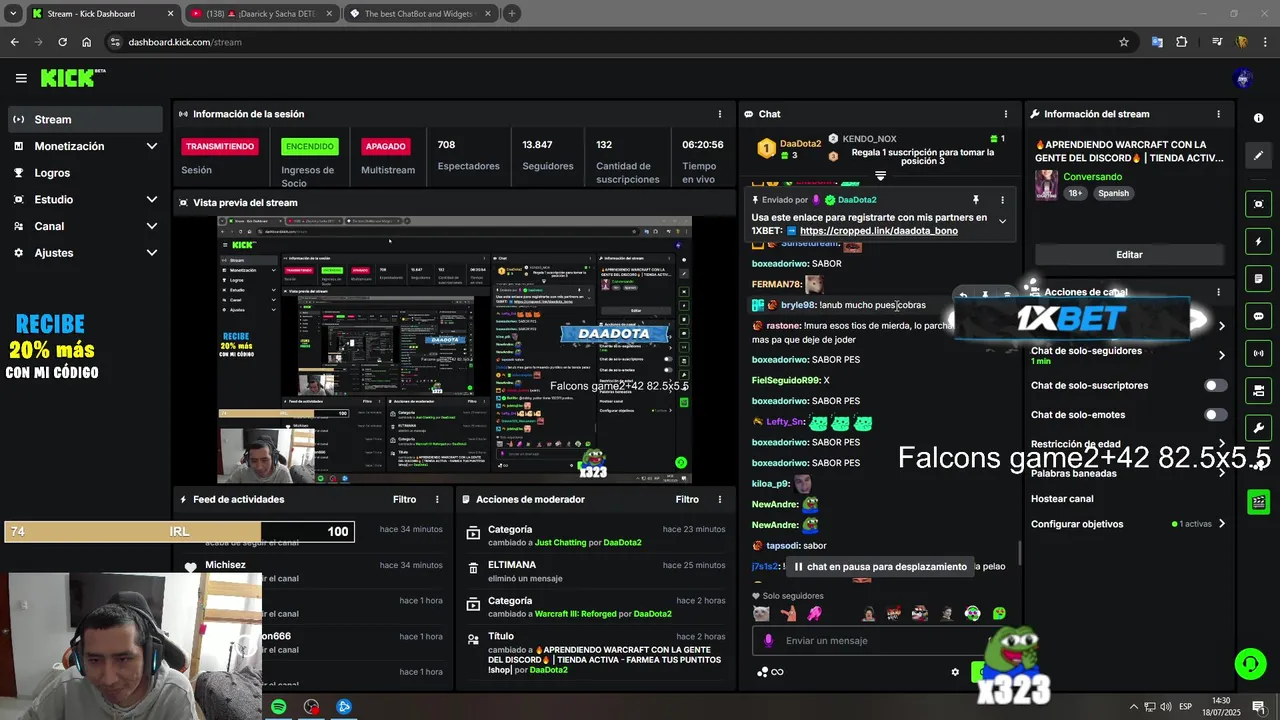Click the wrench icon in right sidebar
The height and width of the screenshot is (720, 1280).
pyautogui.click(x=1258, y=428)
